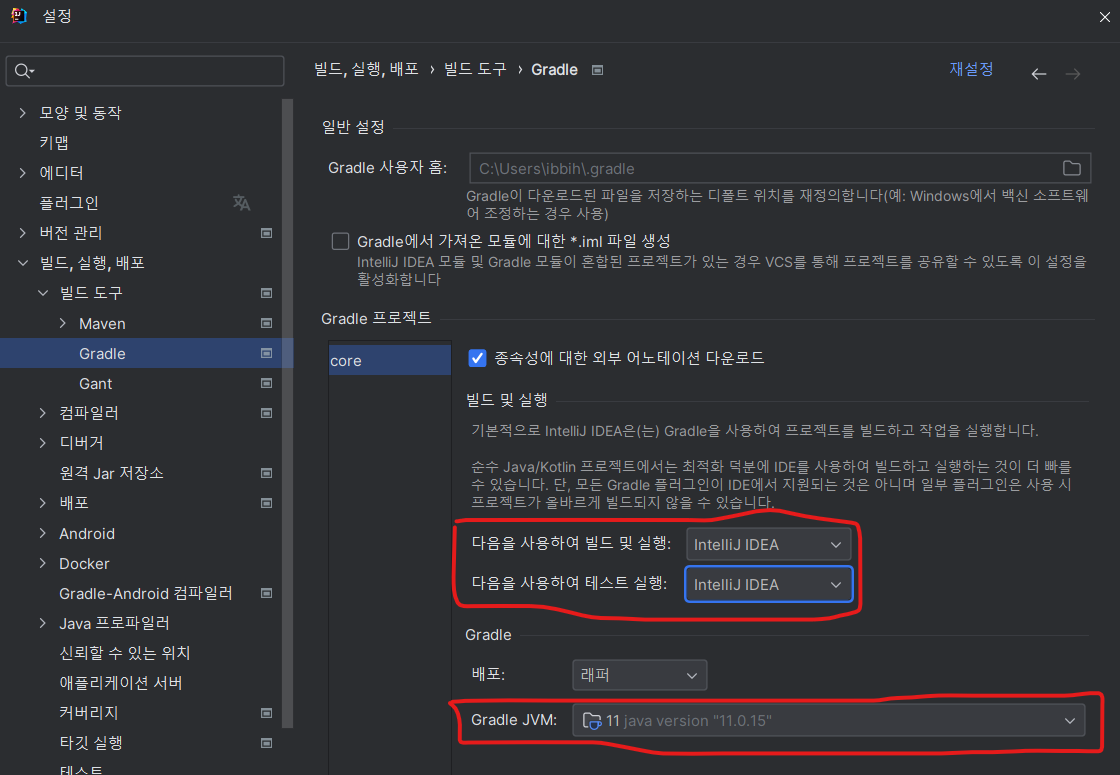This screenshot has height=775, width=1120.
Task: Select core project in Gradle 프로젝트 list
Action: point(390,361)
